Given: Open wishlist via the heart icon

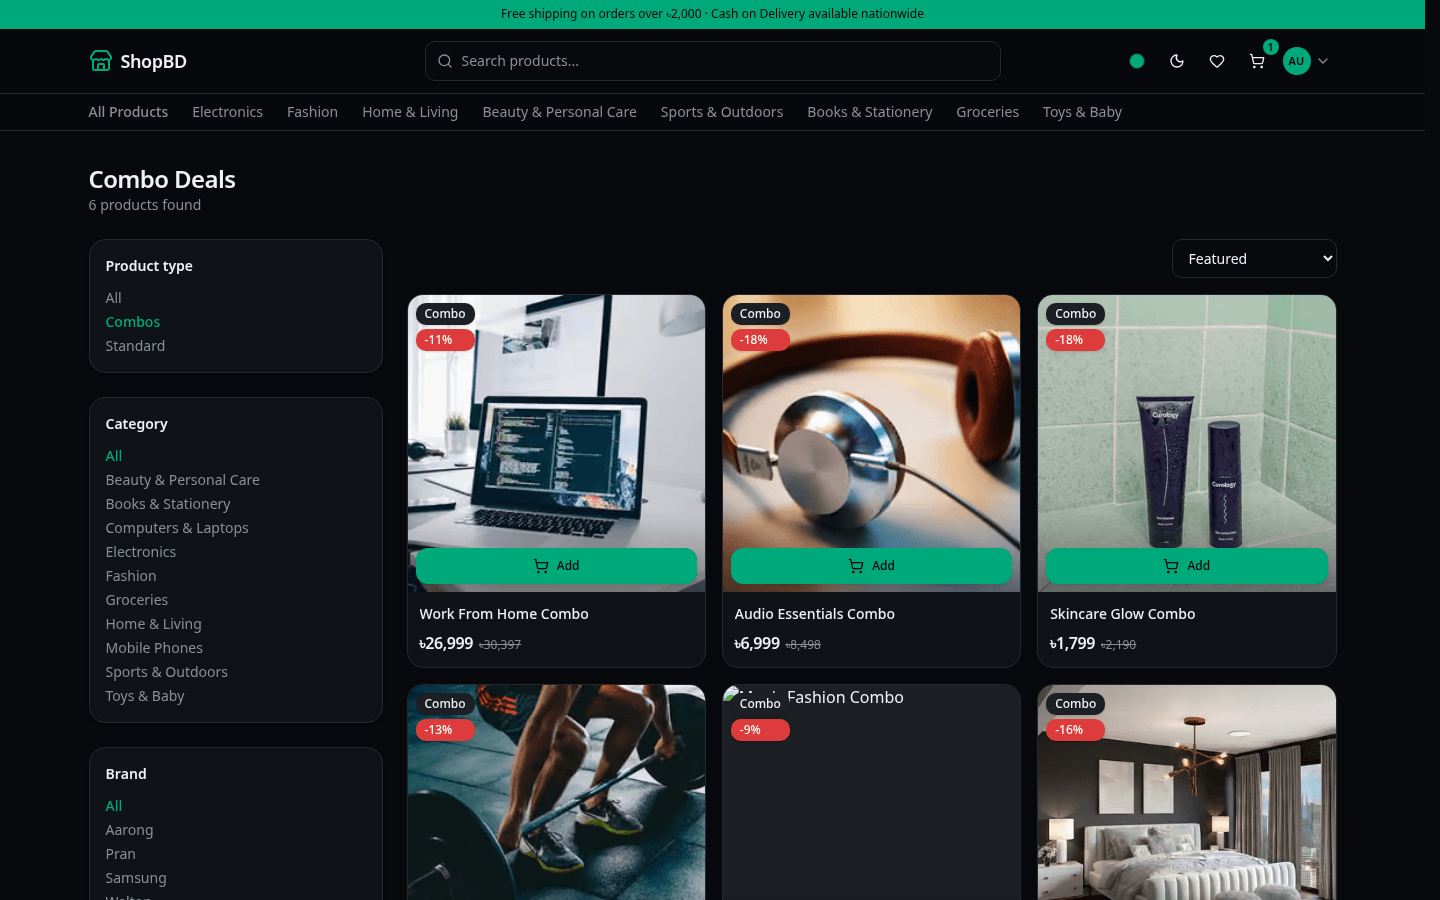Looking at the screenshot, I should [1217, 61].
